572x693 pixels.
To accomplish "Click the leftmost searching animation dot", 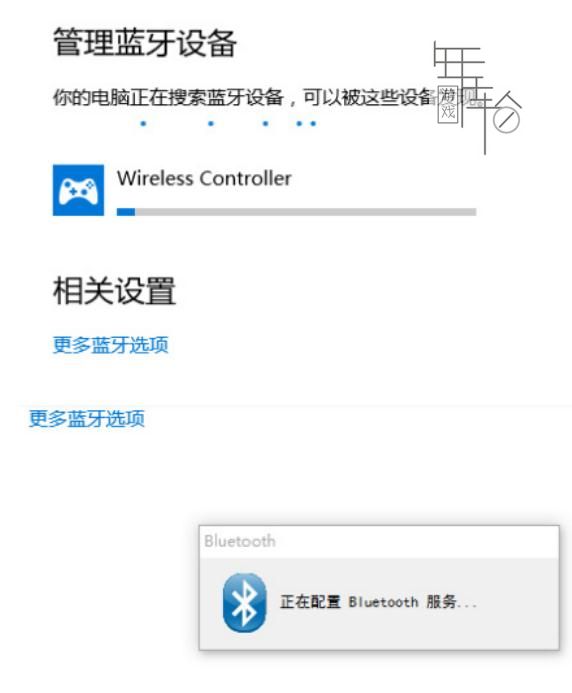I will [143, 124].
